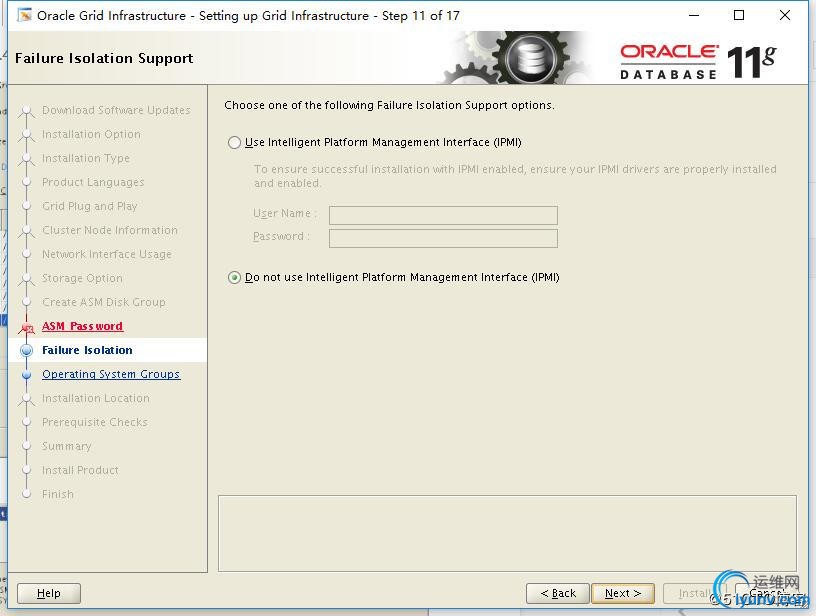The image size is (816, 616).
Task: Select the Failure Isolation step
Action: (x=87, y=350)
